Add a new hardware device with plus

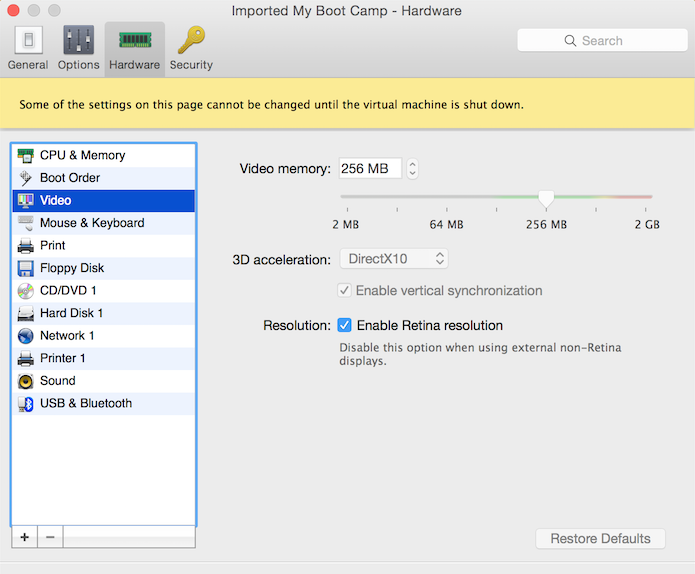coord(25,537)
